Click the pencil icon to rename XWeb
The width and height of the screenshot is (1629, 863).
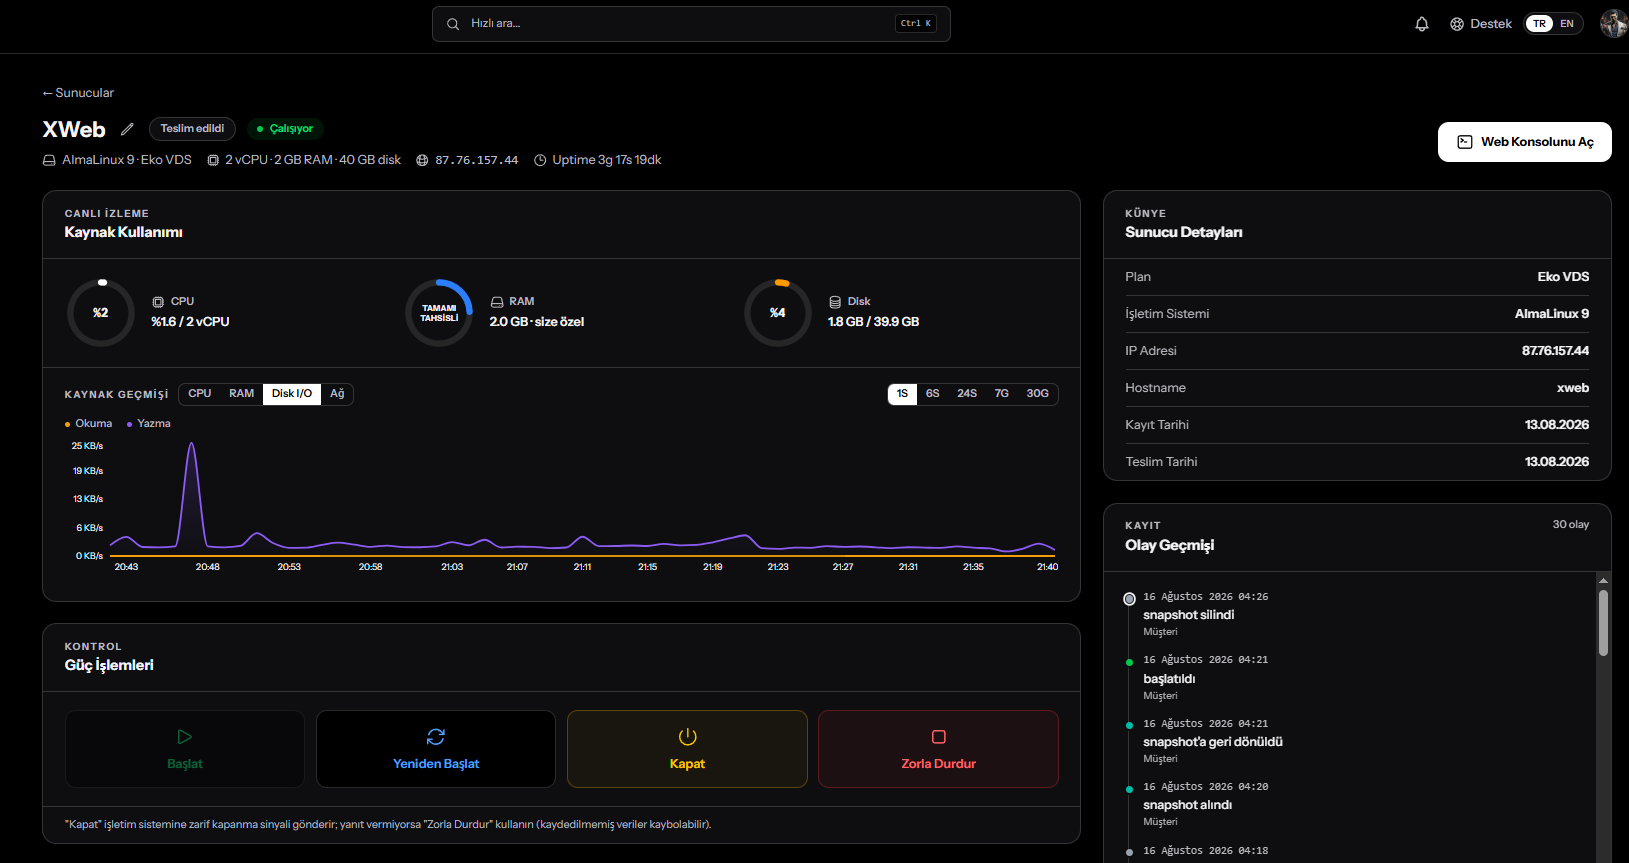tap(127, 129)
